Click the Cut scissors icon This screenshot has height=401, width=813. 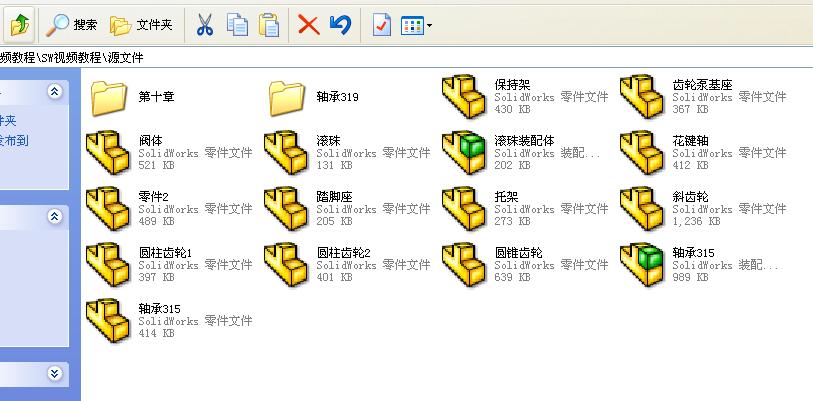(204, 24)
